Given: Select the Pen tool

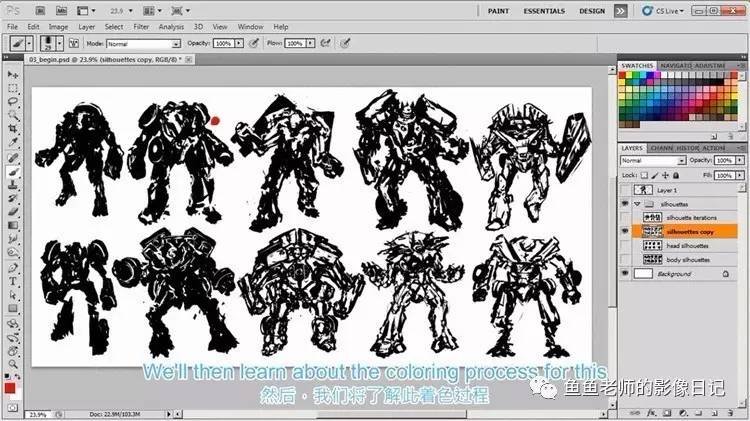Looking at the screenshot, I should (13, 268).
